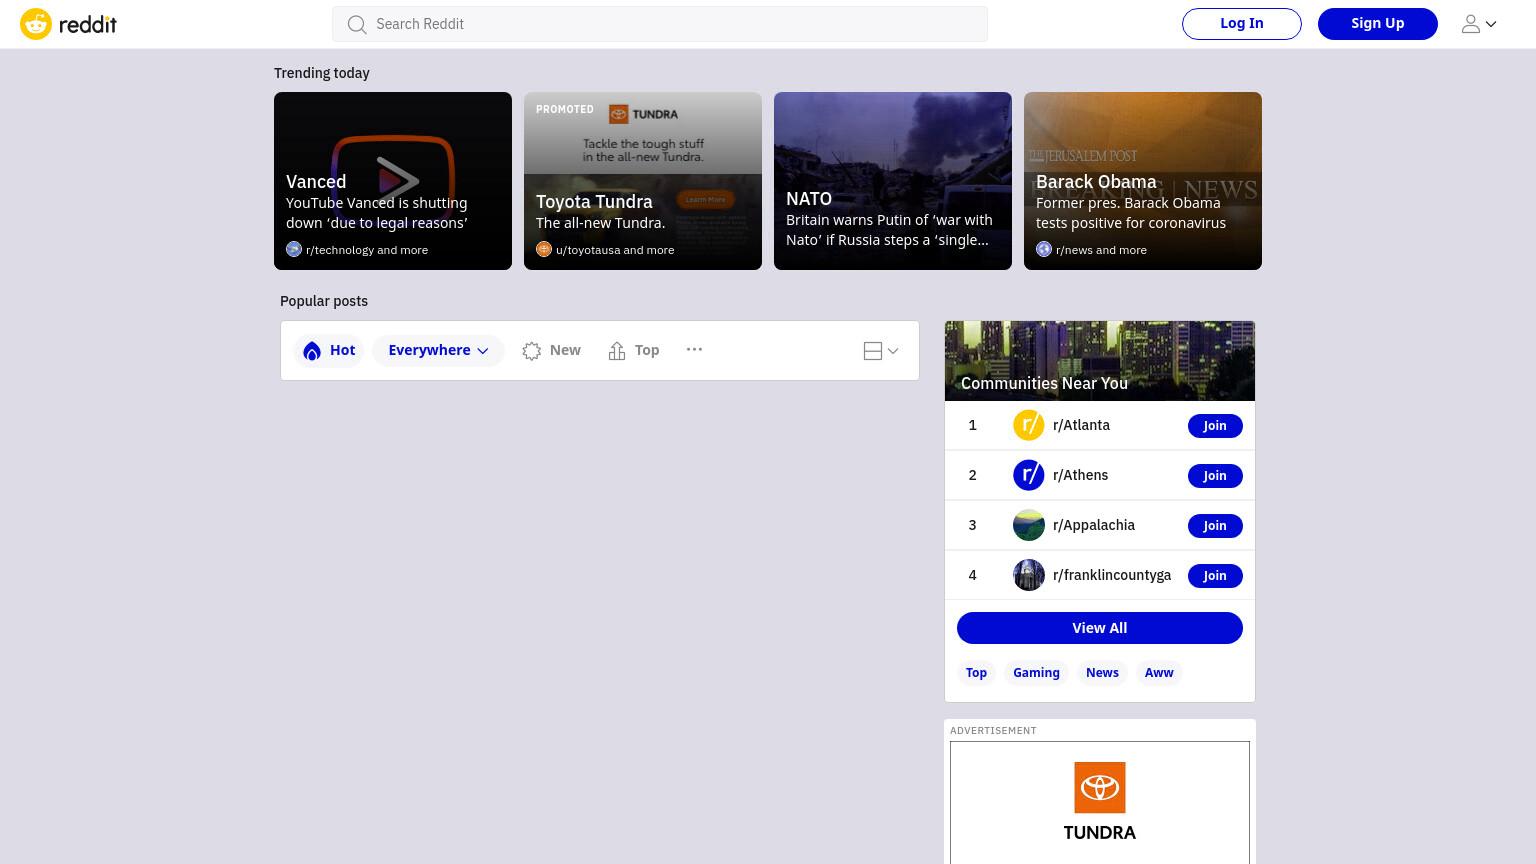
Task: Join the r/Appalachia community
Action: coord(1215,526)
